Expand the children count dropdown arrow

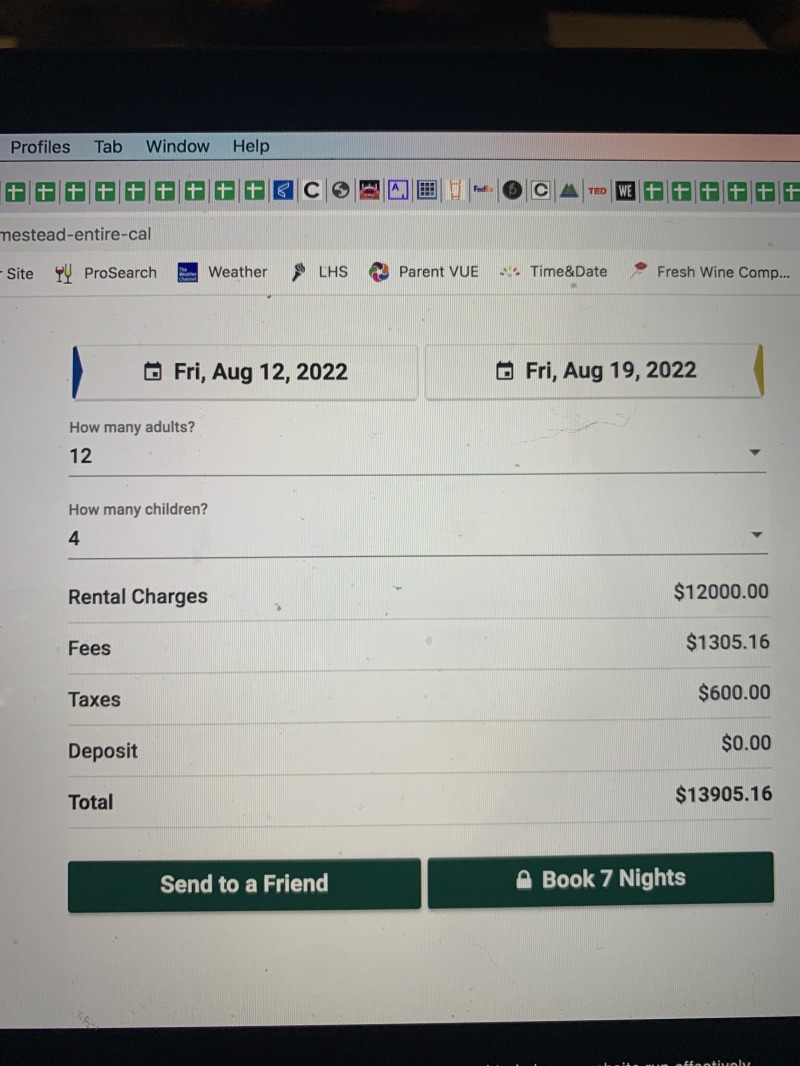757,535
